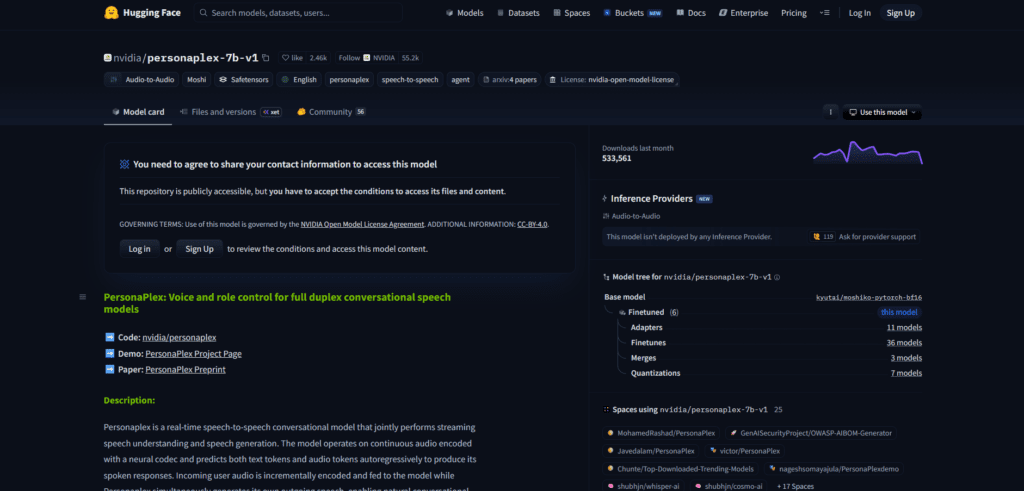Open the nvidia/personaplex code link

pyautogui.click(x=179, y=338)
